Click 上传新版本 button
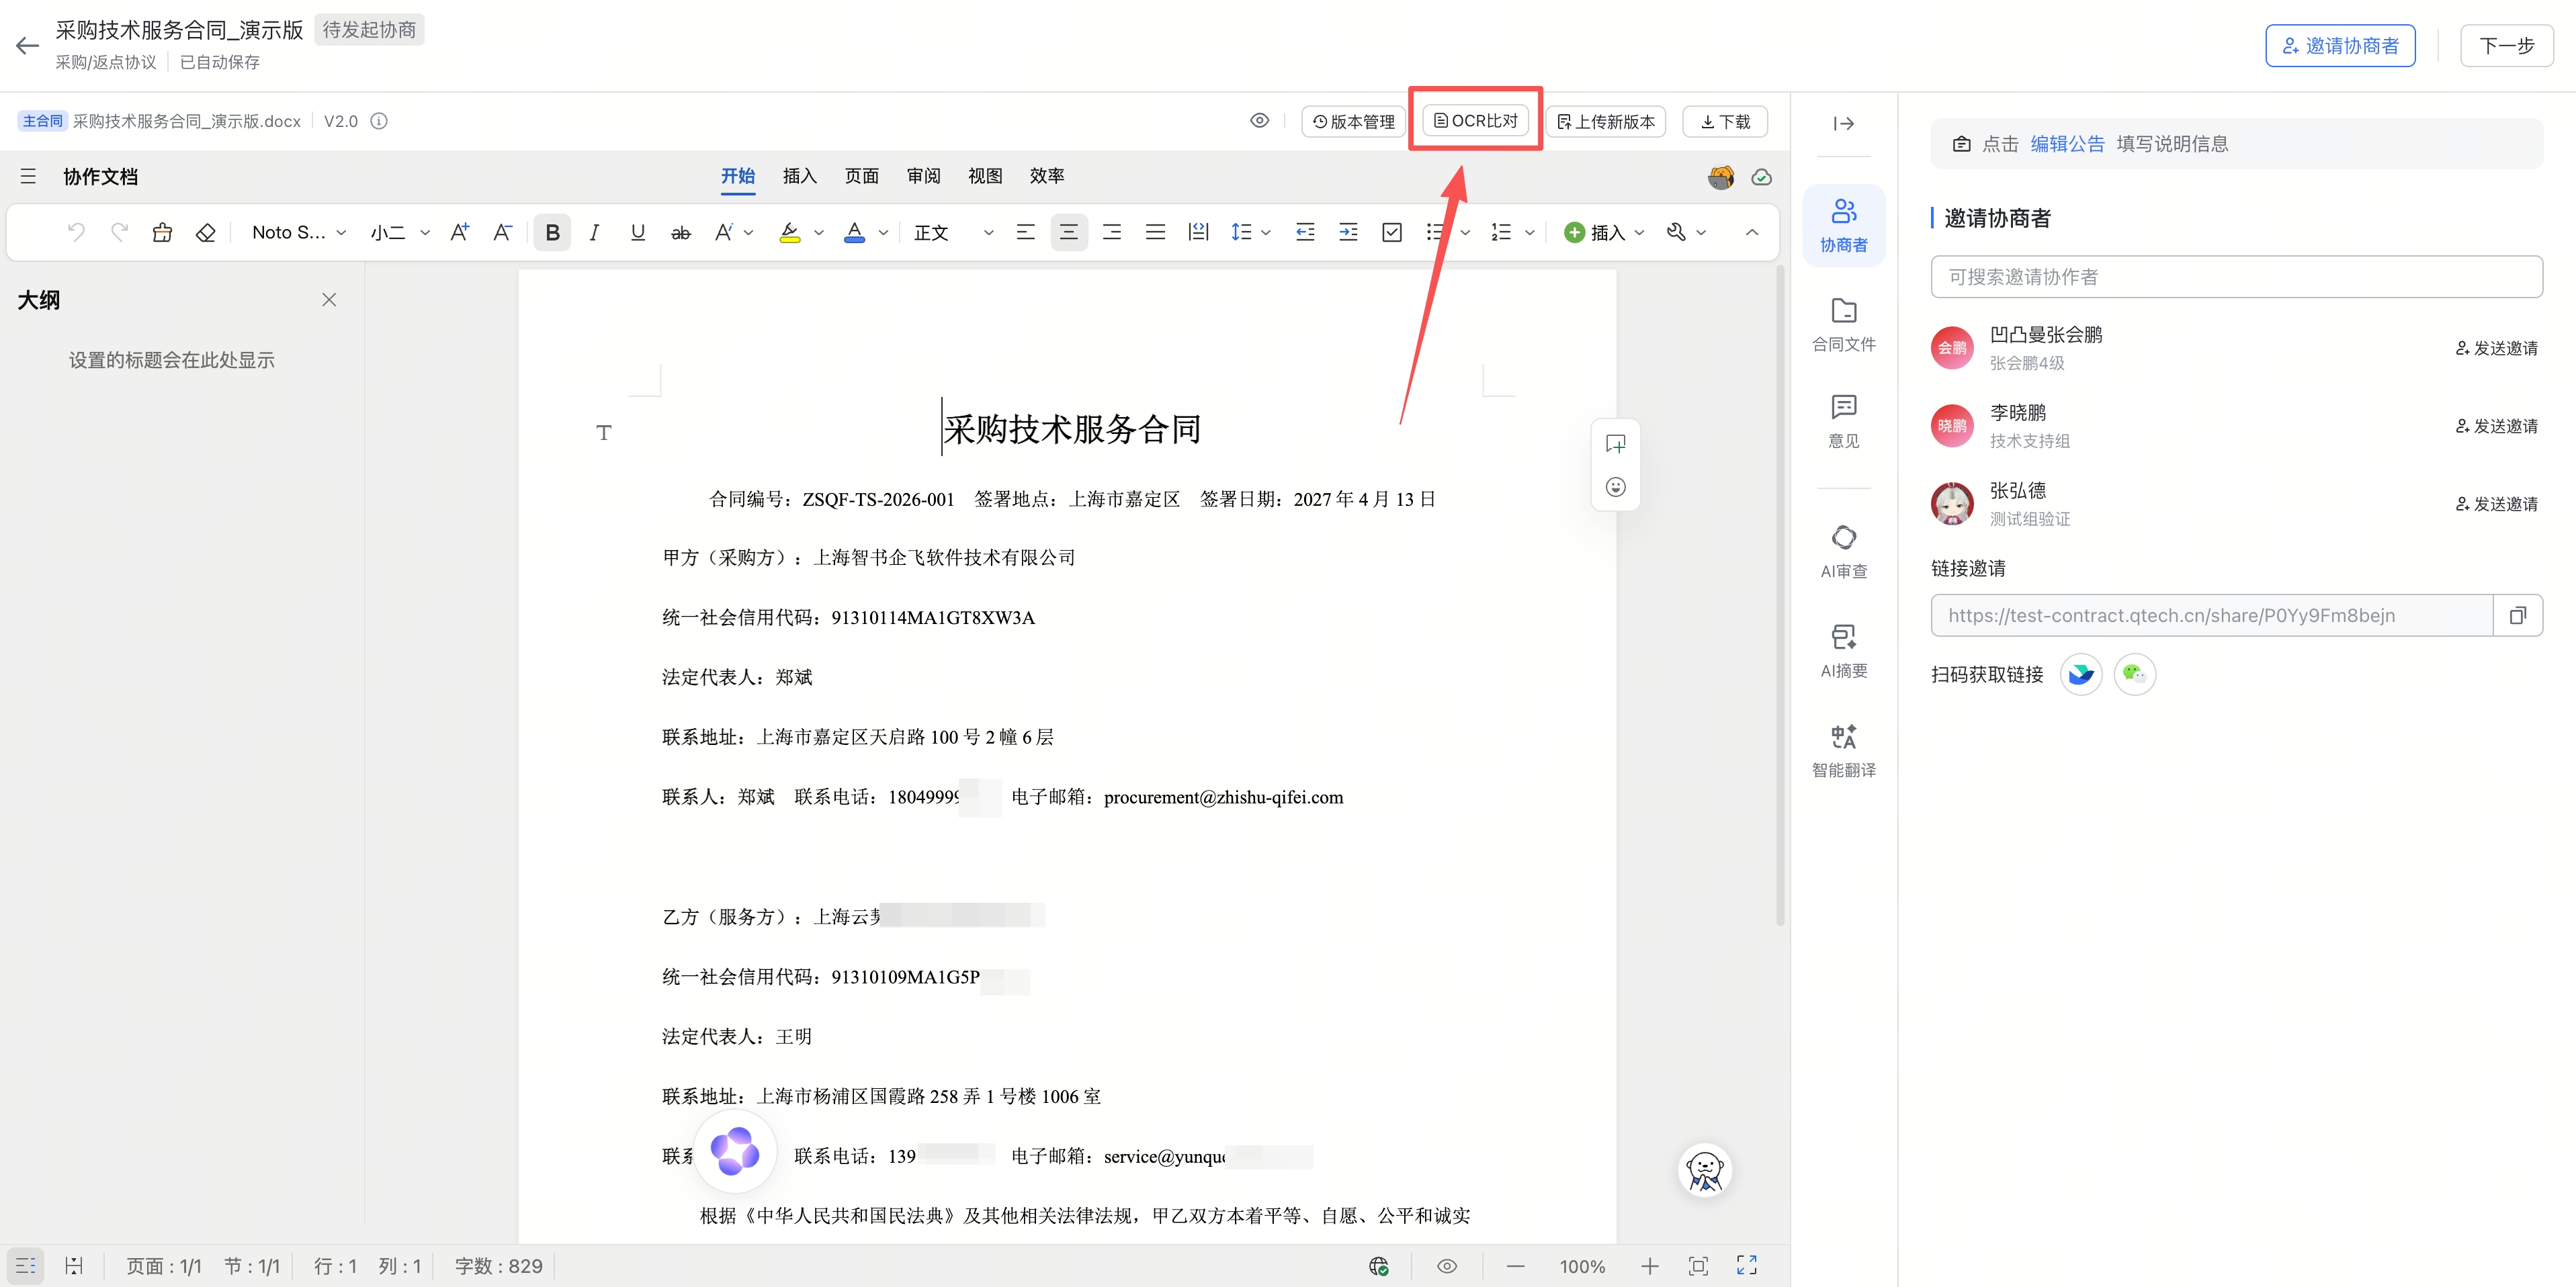The image size is (2576, 1287). (1606, 122)
